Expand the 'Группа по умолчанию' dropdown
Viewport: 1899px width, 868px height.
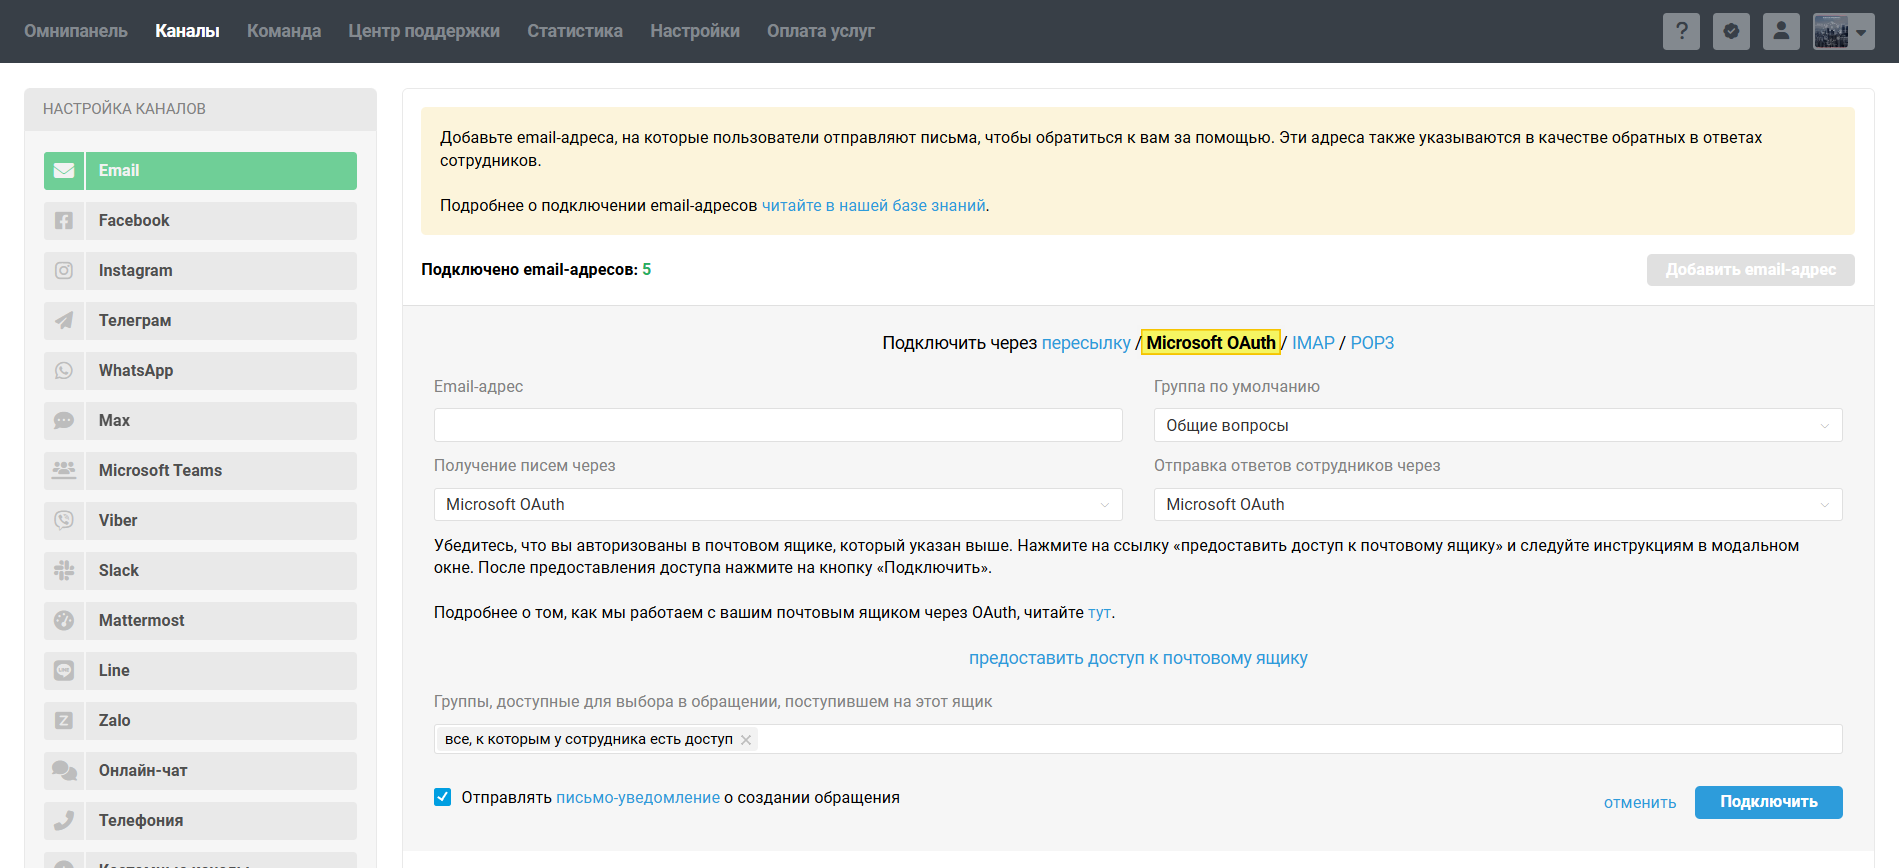pos(1497,425)
